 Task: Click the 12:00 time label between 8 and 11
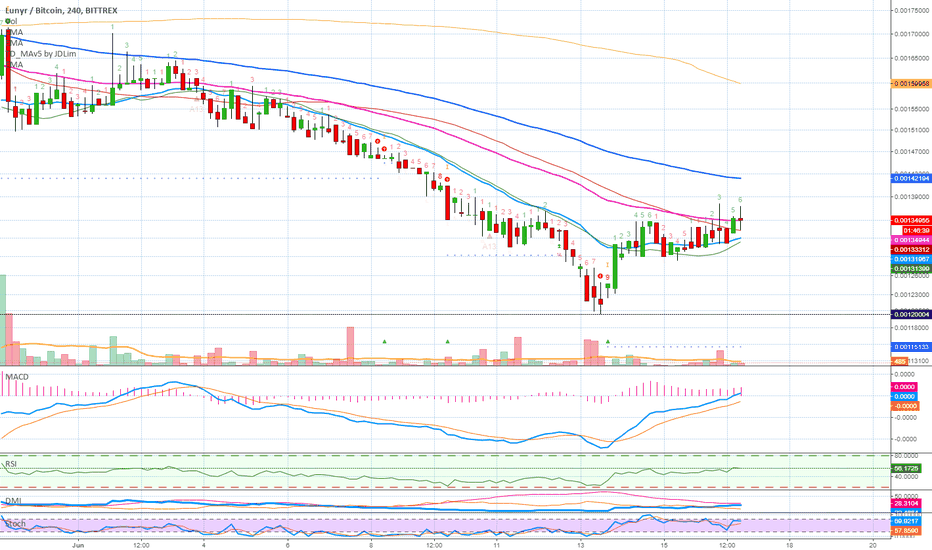(x=434, y=545)
